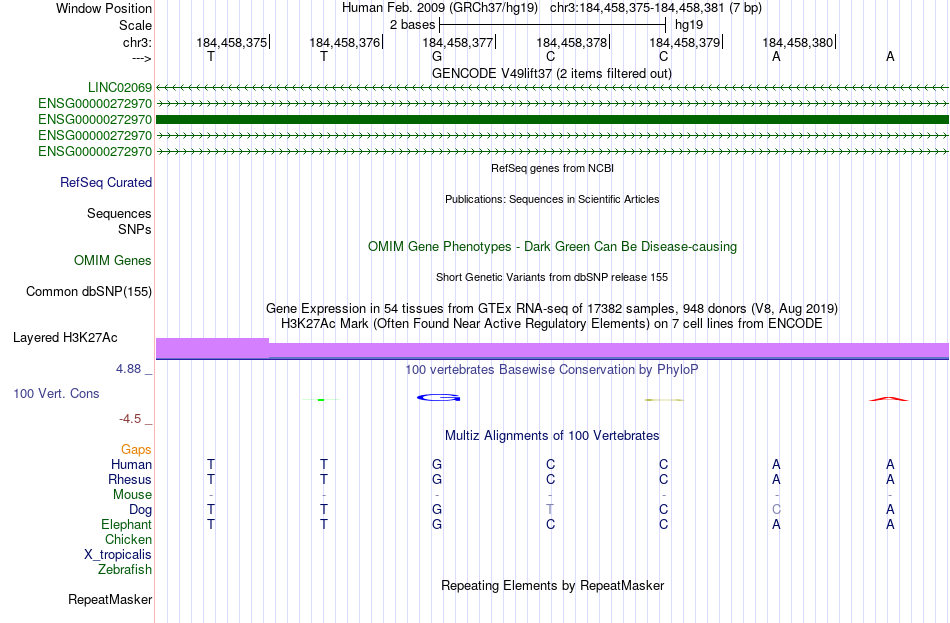
Task: Click the "100 Vert. Cons" track label
Action: click(56, 394)
